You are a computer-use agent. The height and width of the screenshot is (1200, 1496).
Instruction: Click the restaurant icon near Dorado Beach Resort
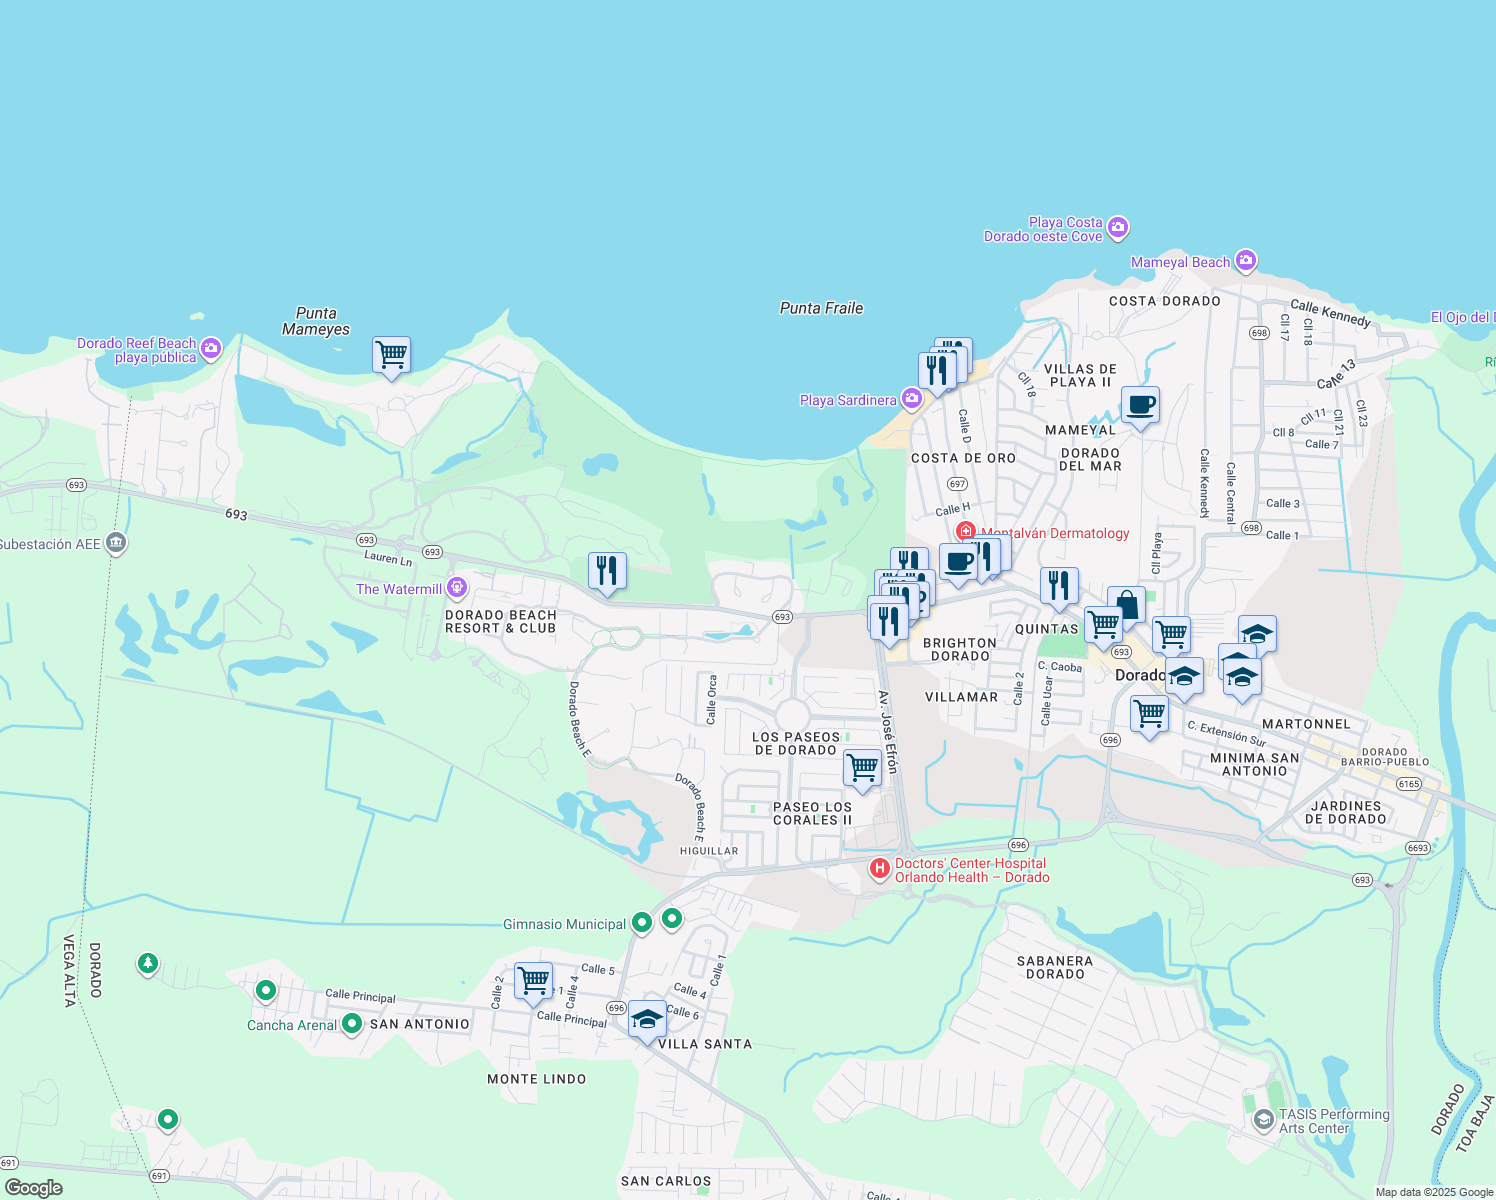click(x=607, y=569)
